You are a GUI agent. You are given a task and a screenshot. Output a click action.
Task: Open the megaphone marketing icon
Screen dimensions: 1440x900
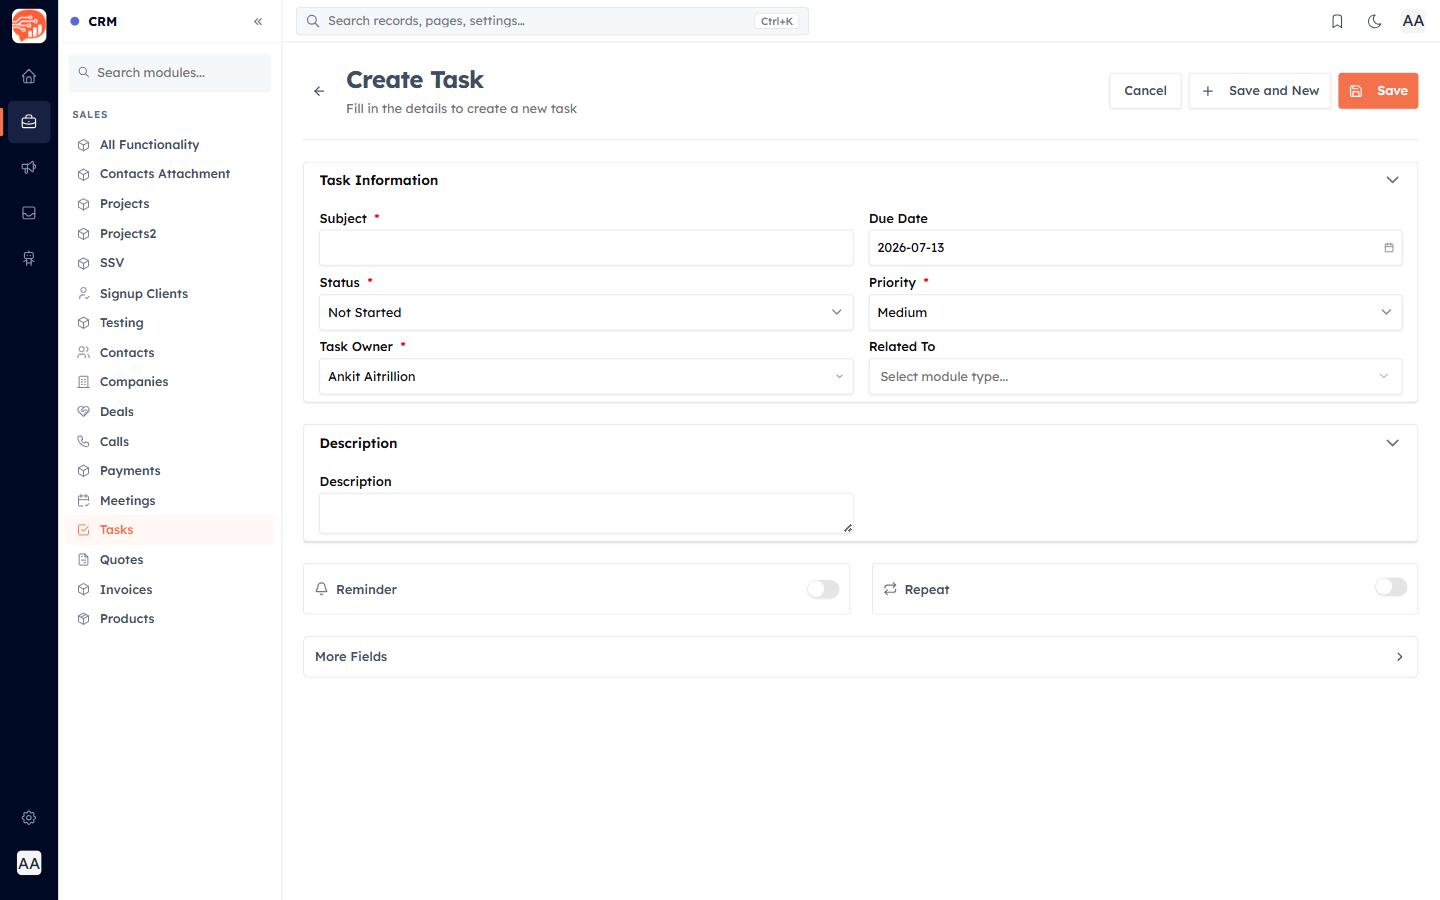pyautogui.click(x=29, y=167)
